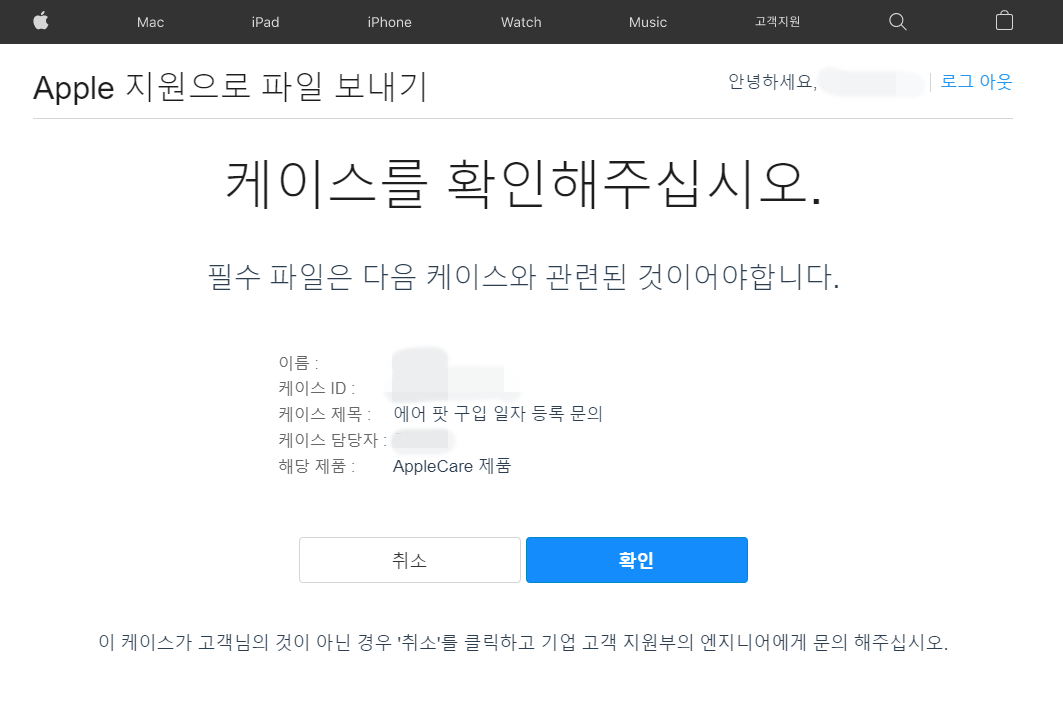
Task: Click the subtitle '필수 파일은 다음 케이스와 관련된 것이어야합니다.'
Action: [x=523, y=277]
